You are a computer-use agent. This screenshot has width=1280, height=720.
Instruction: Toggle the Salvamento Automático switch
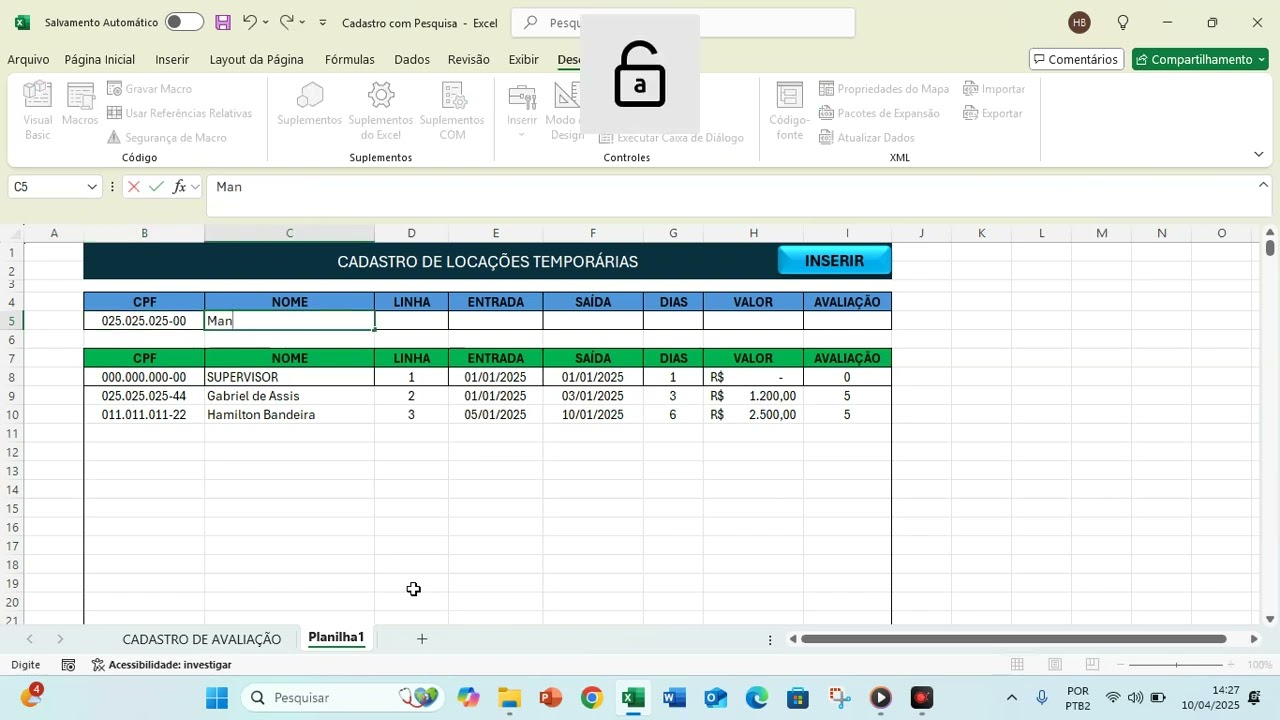coord(184,22)
